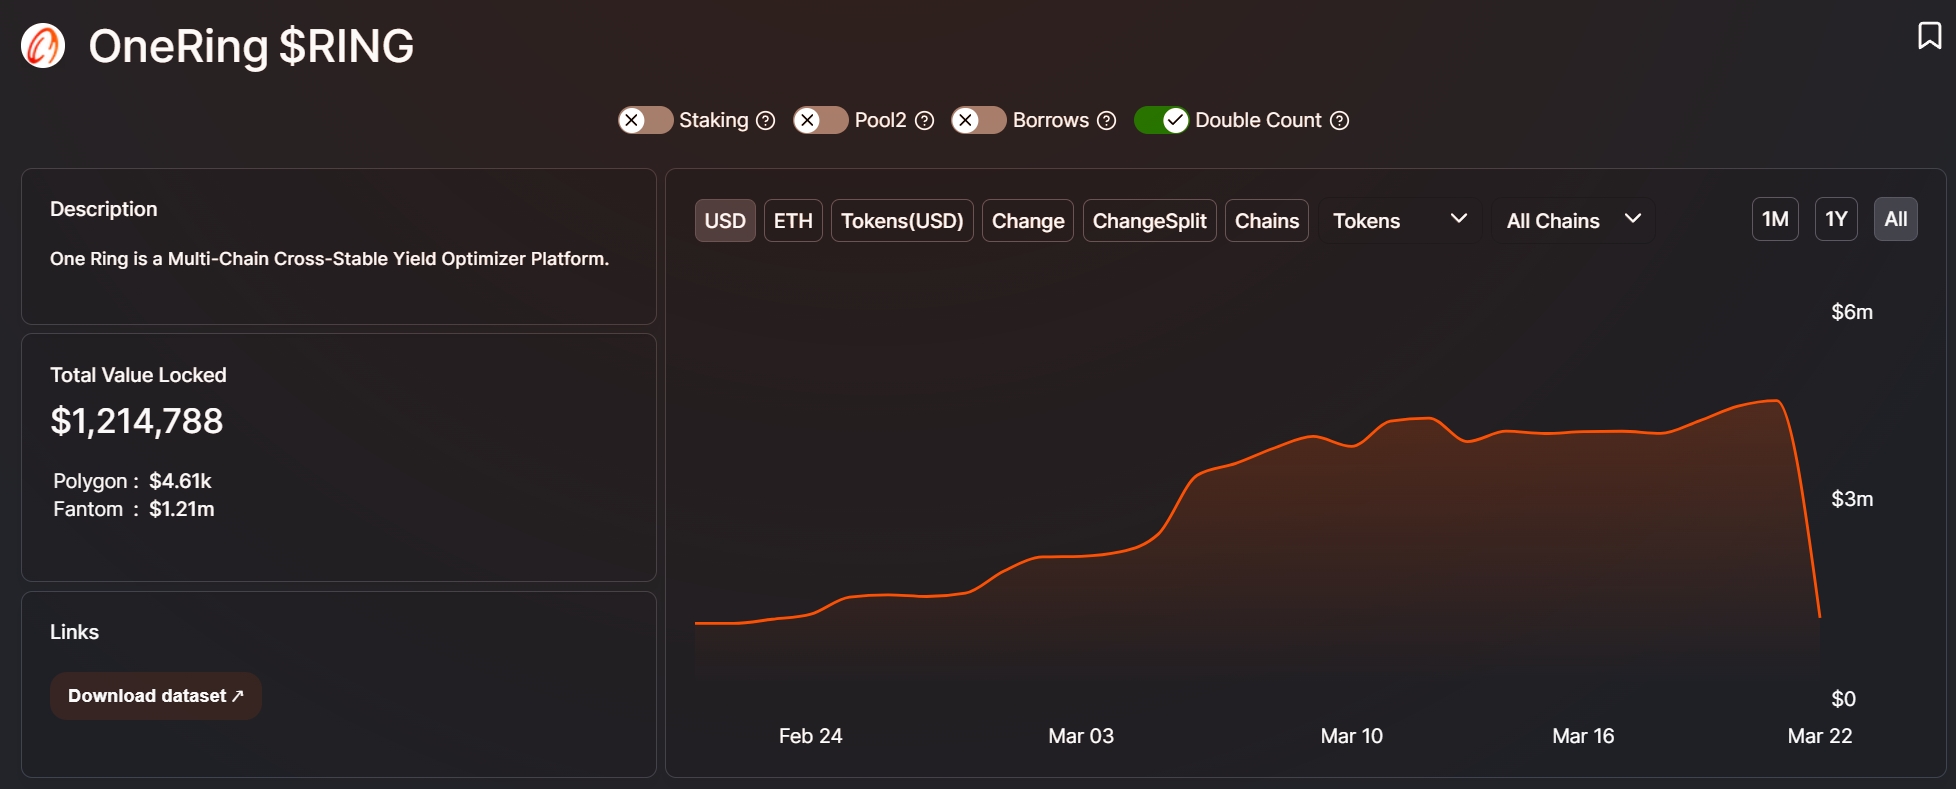Open the Pool2 help tooltip icon
The height and width of the screenshot is (789, 1956).
point(925,121)
